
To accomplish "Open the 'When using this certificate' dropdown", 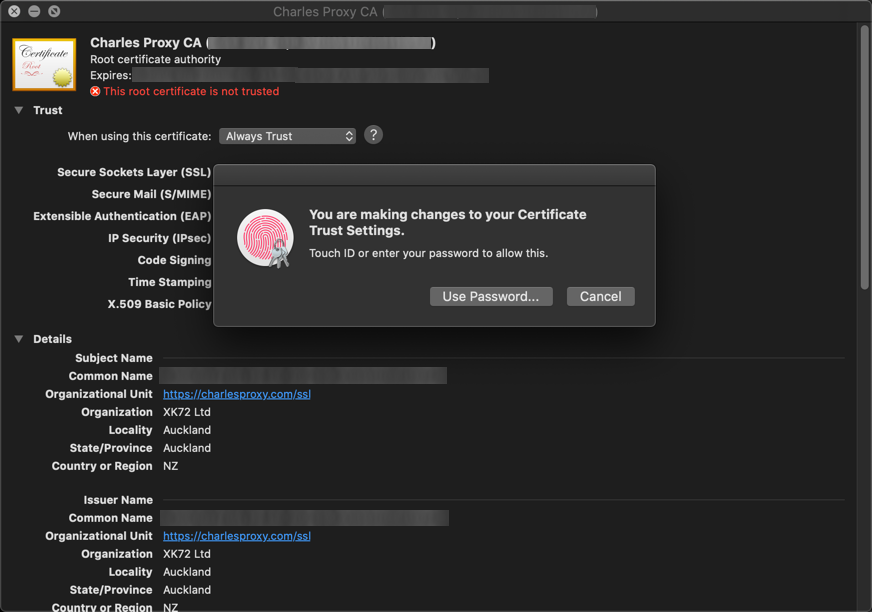I will 288,136.
